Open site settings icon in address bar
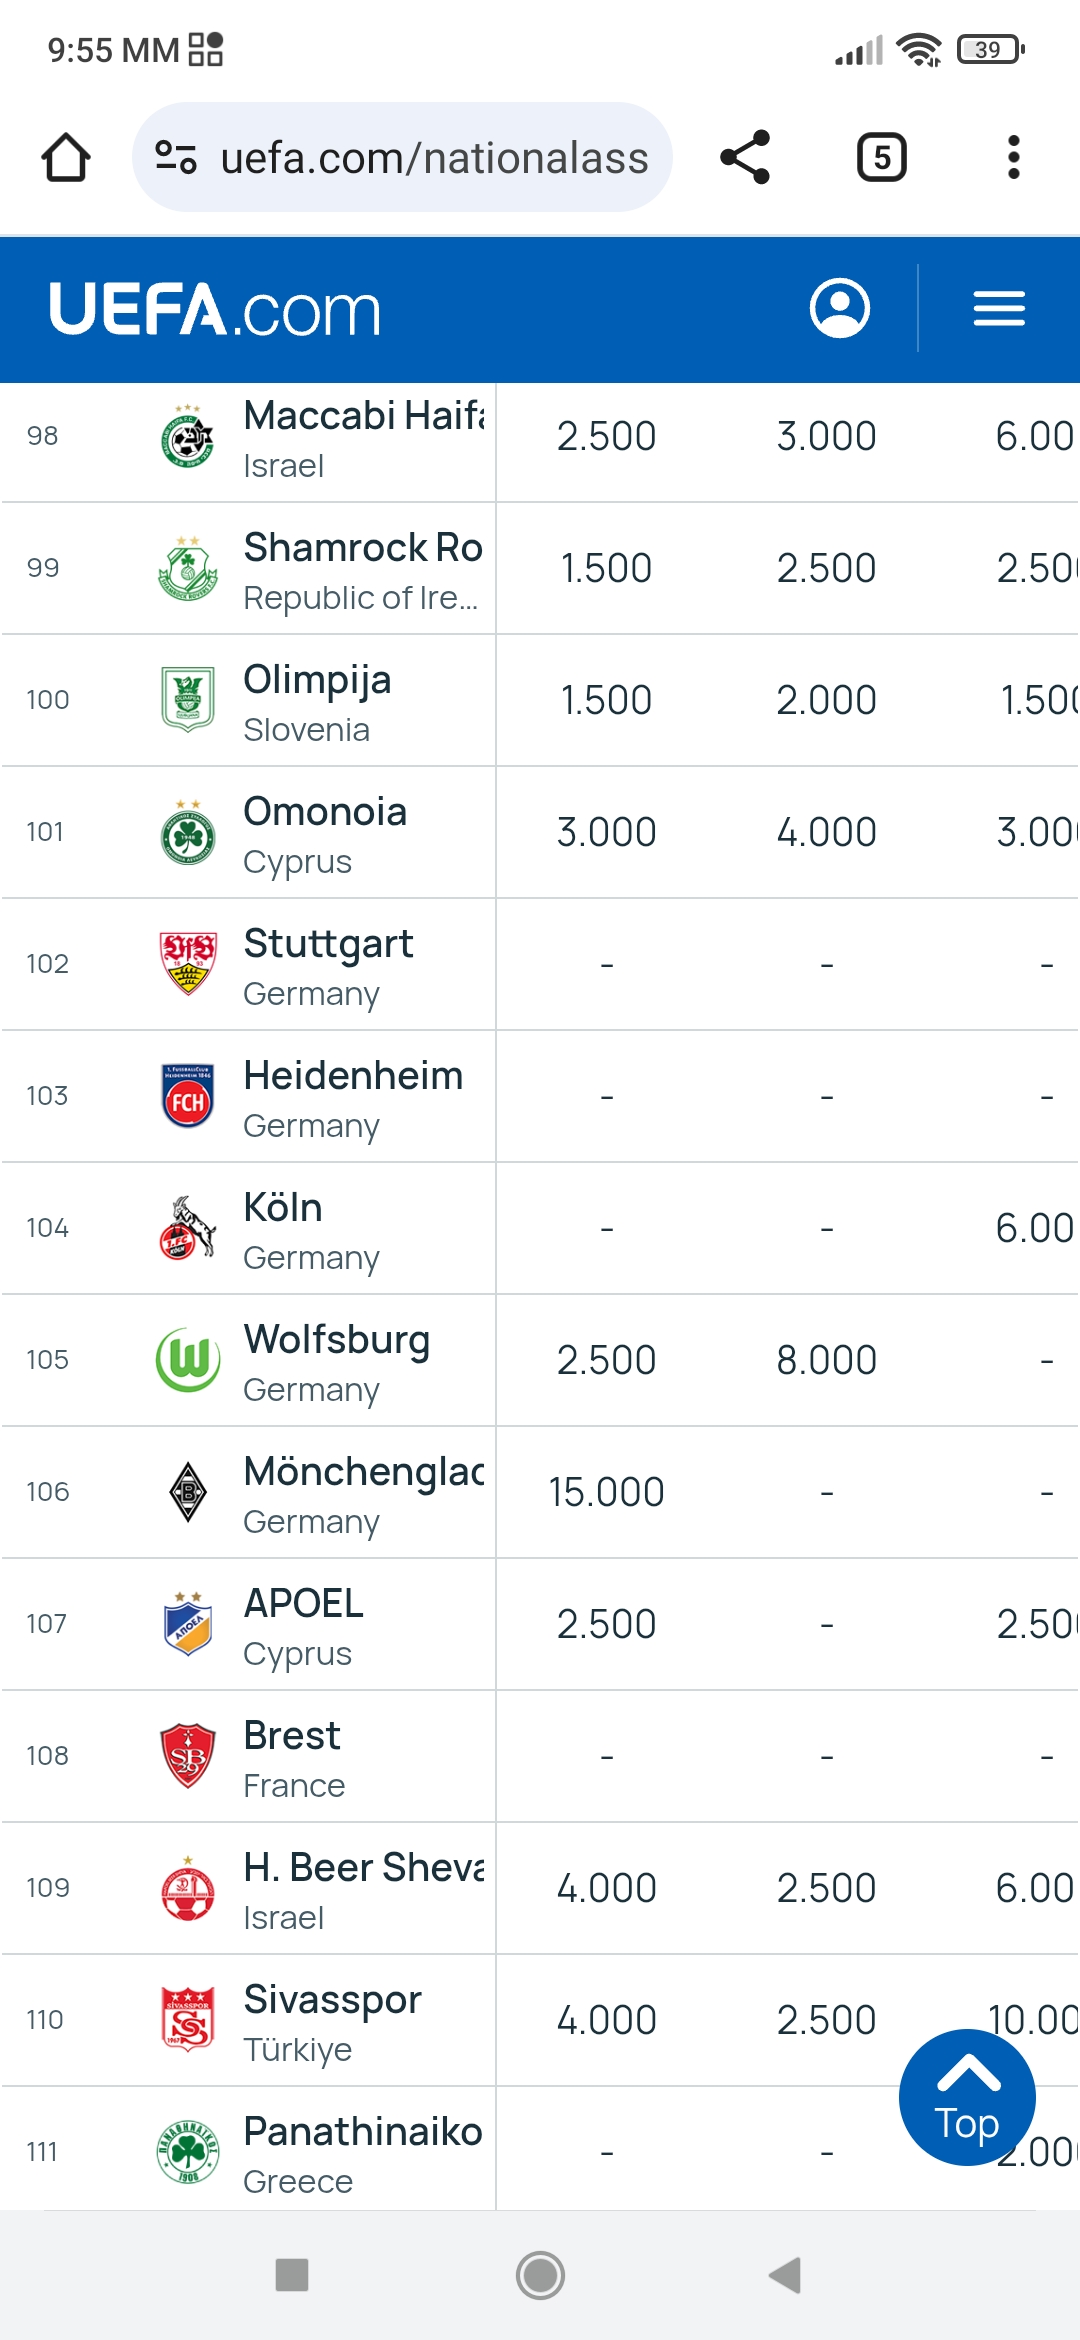The width and height of the screenshot is (1080, 2340). [176, 158]
